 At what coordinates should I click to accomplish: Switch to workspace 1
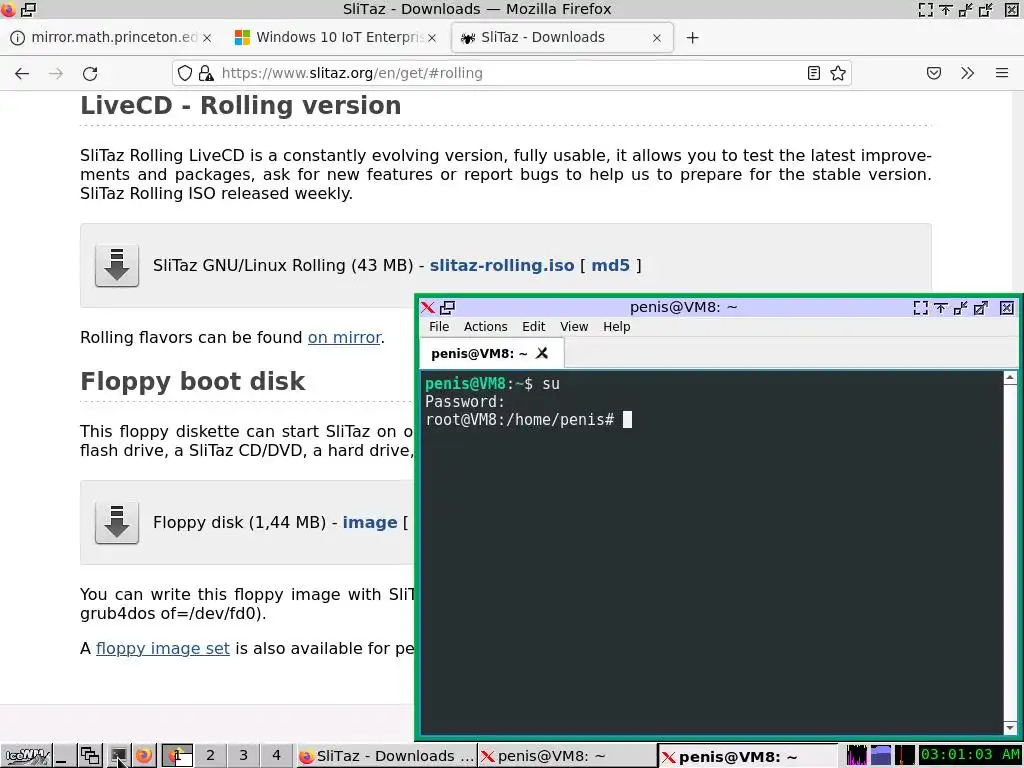(177, 756)
